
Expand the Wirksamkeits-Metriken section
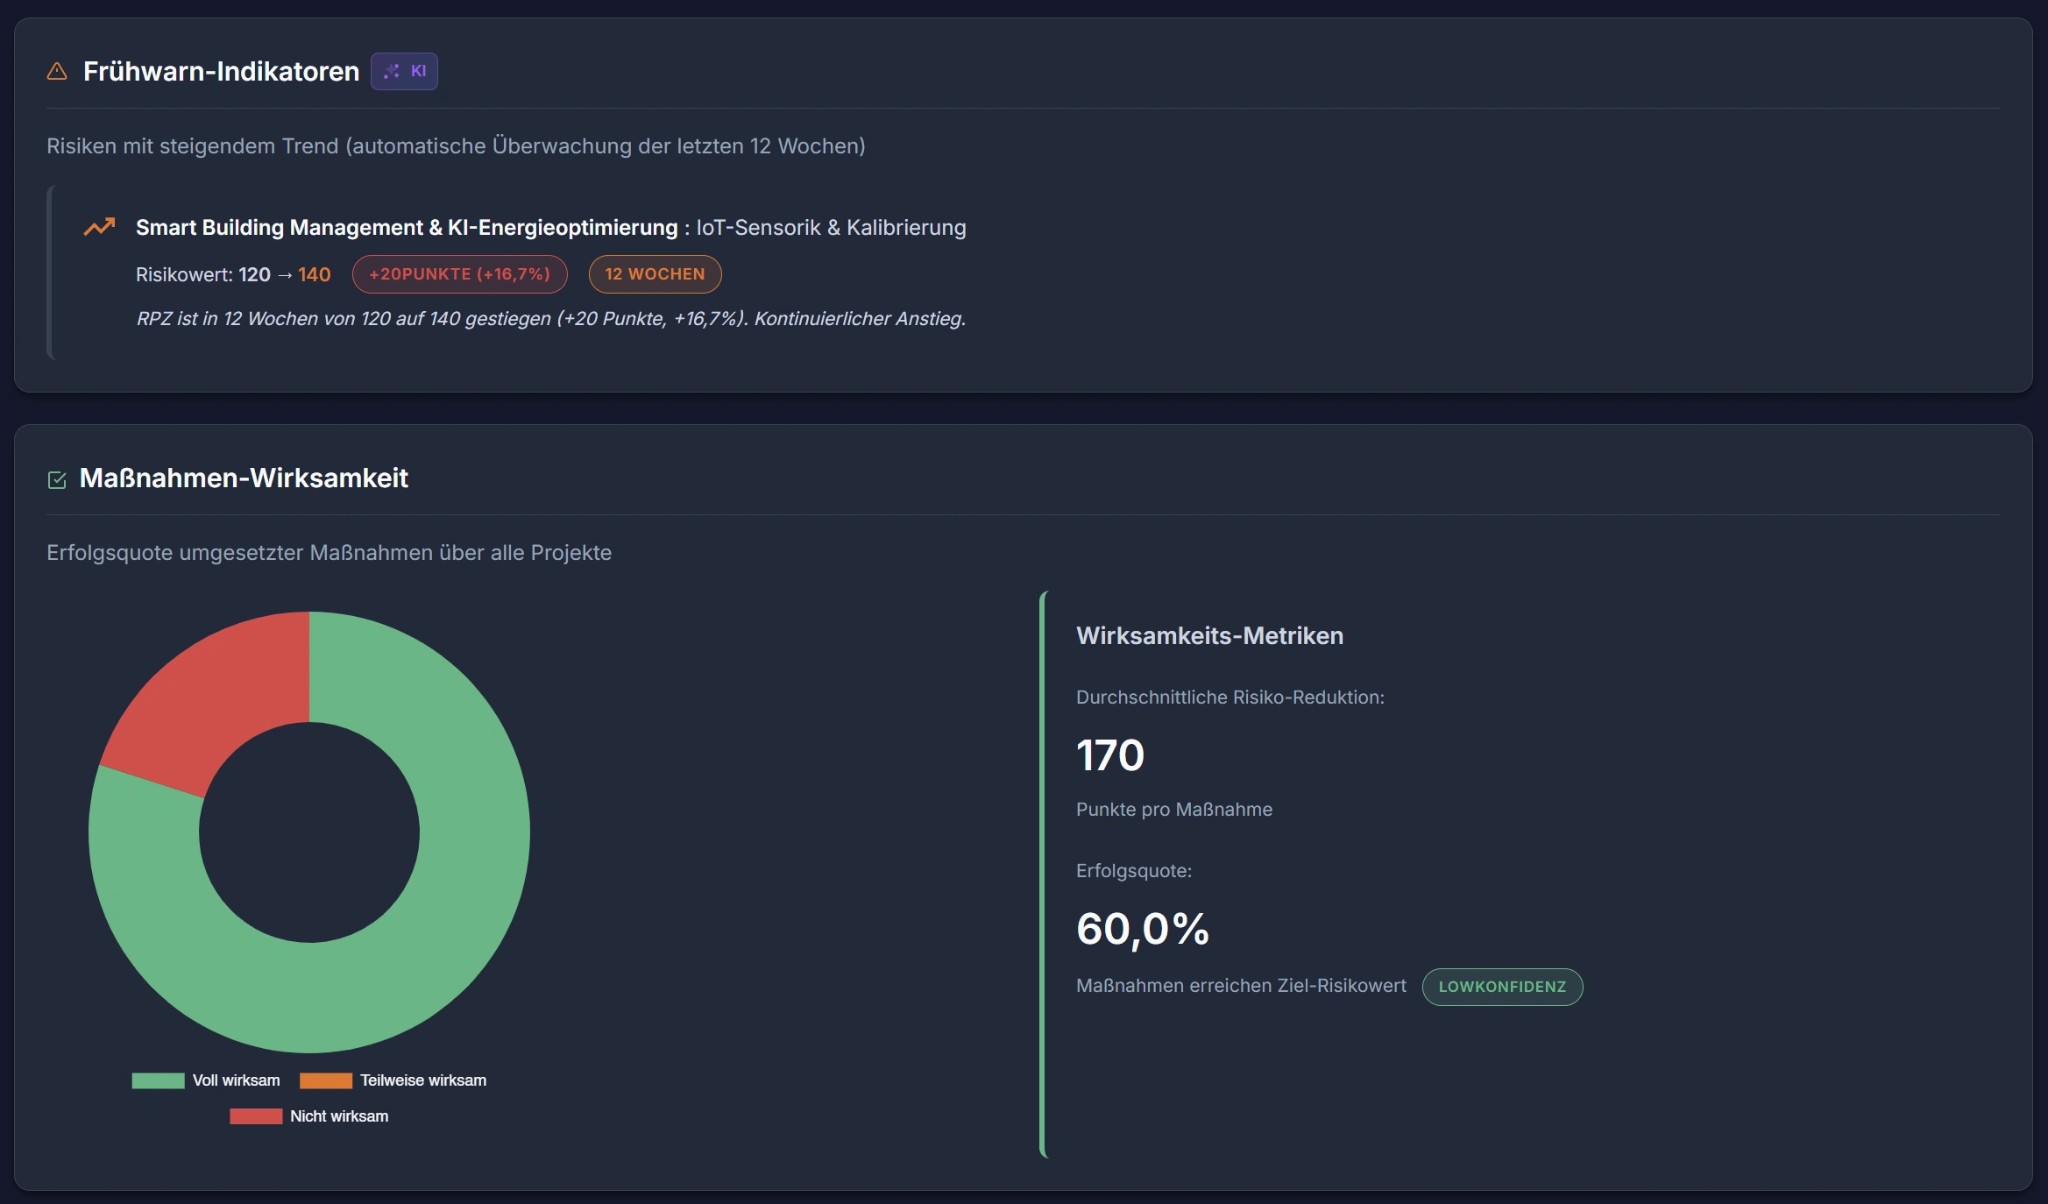tap(1209, 635)
